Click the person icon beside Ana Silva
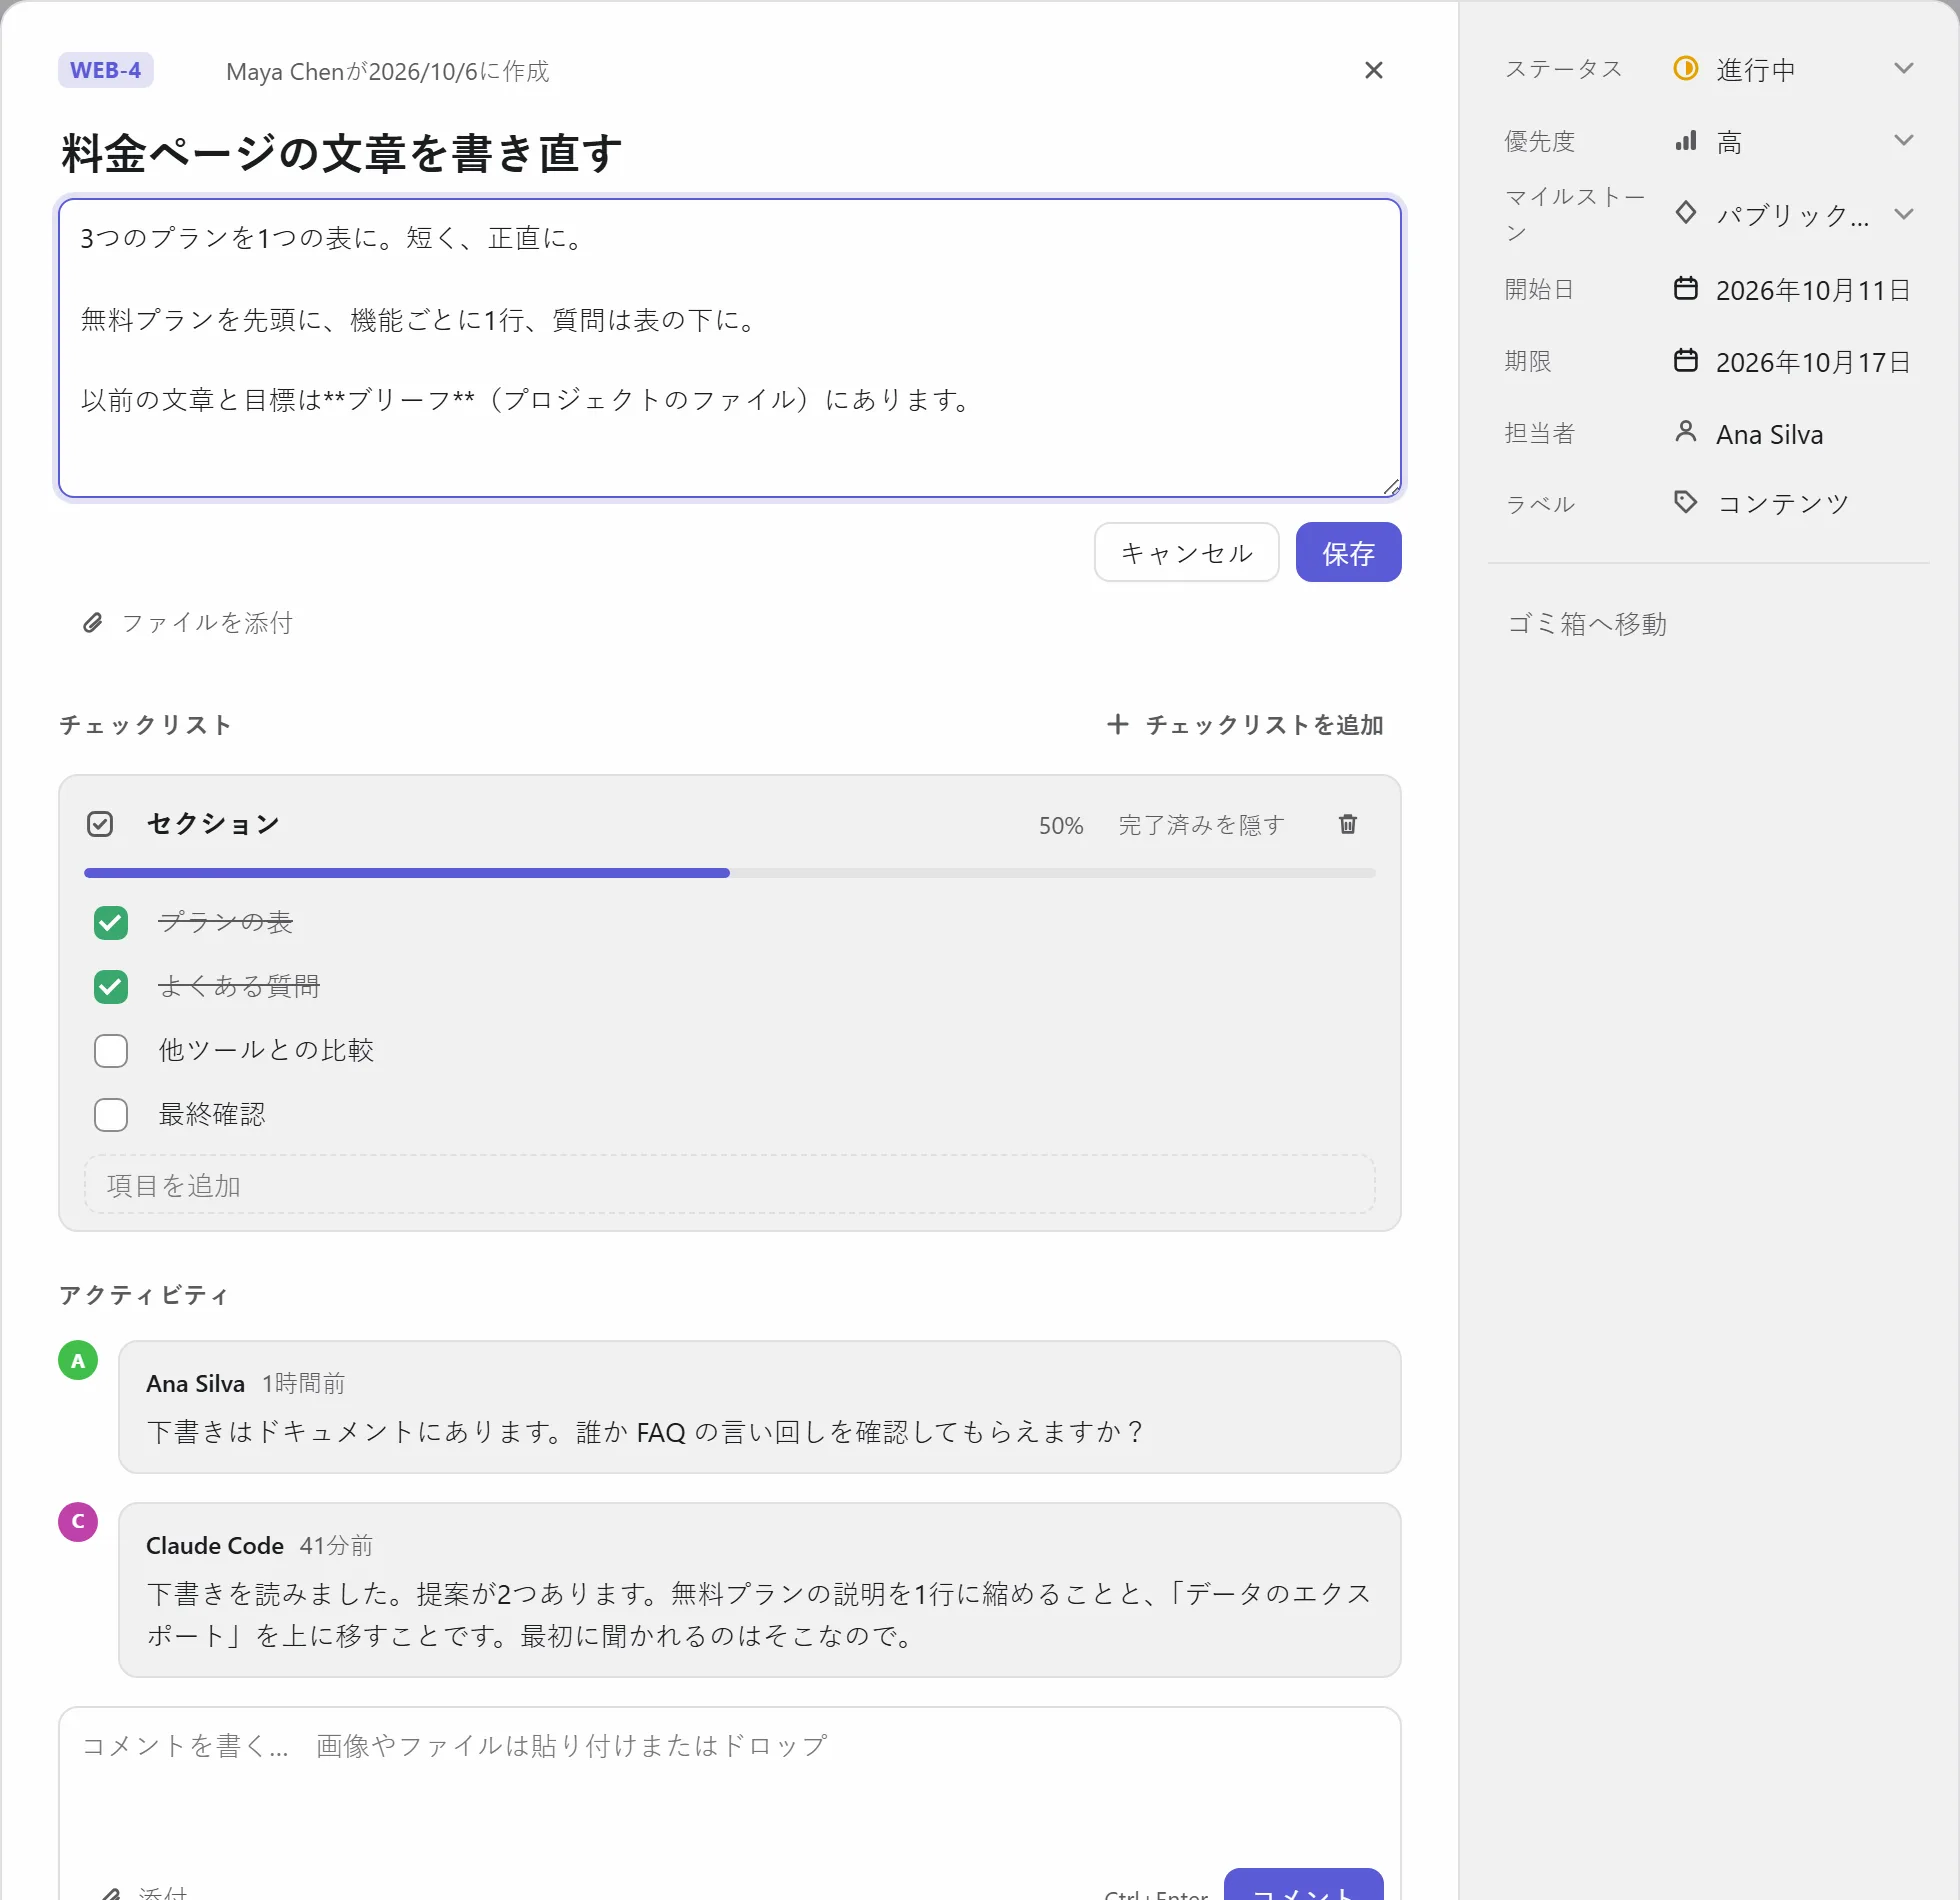The height and width of the screenshot is (1900, 1960). [1685, 432]
